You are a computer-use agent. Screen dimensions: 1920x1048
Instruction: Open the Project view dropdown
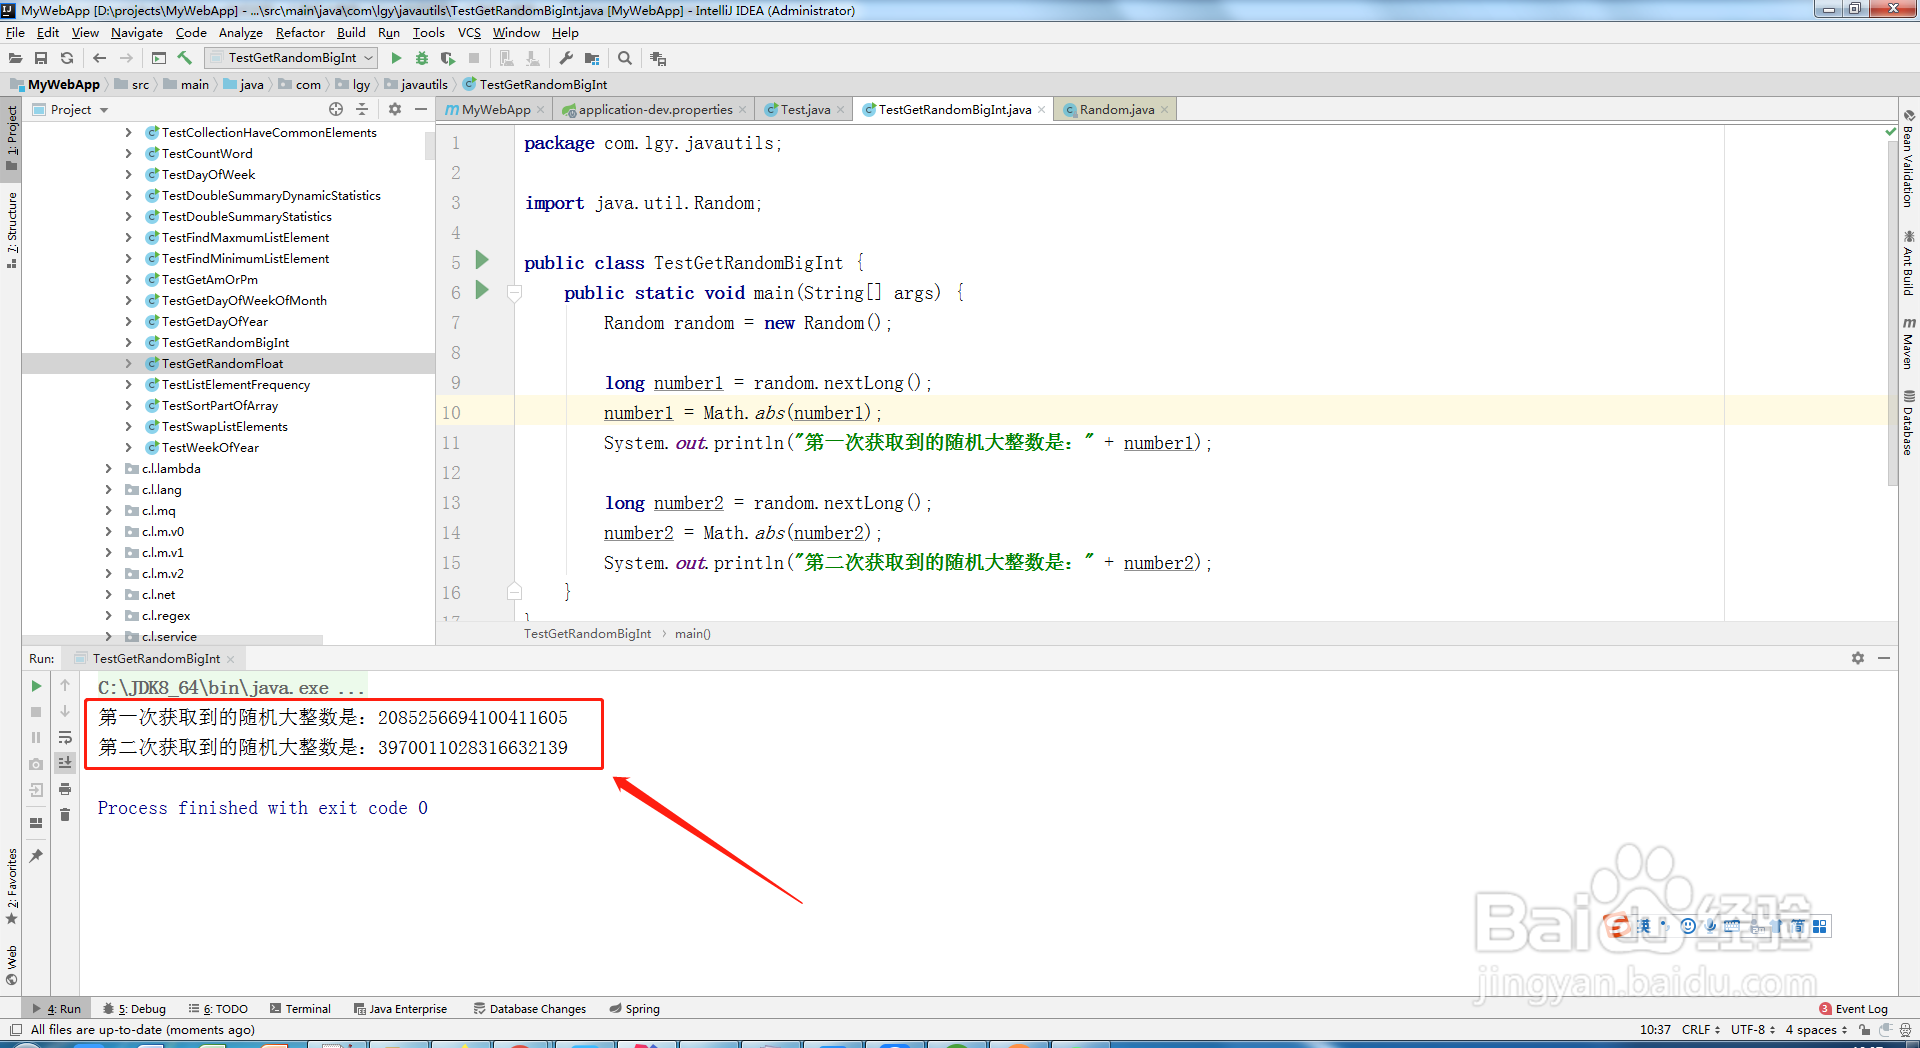coord(70,110)
